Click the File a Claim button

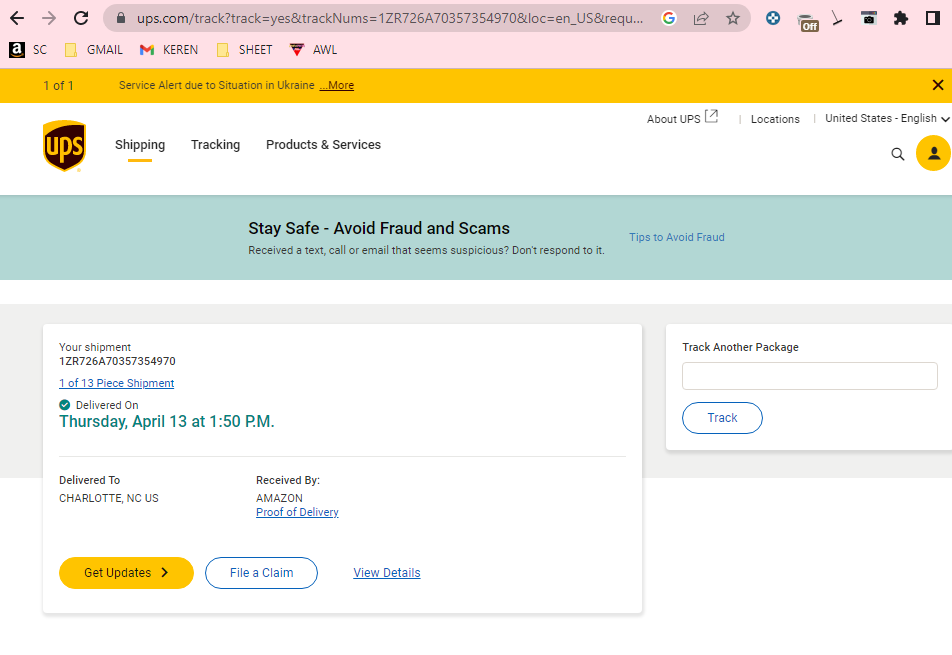click(261, 573)
